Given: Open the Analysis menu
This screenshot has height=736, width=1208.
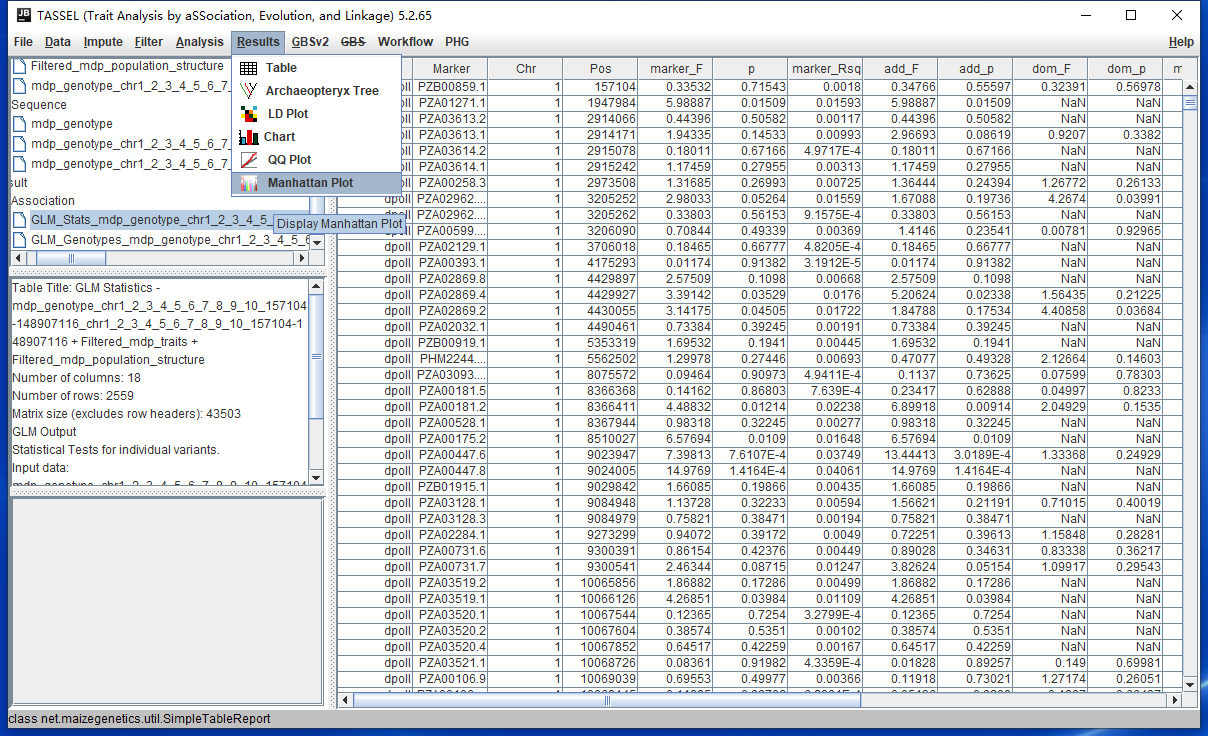Looking at the screenshot, I should pyautogui.click(x=199, y=42).
